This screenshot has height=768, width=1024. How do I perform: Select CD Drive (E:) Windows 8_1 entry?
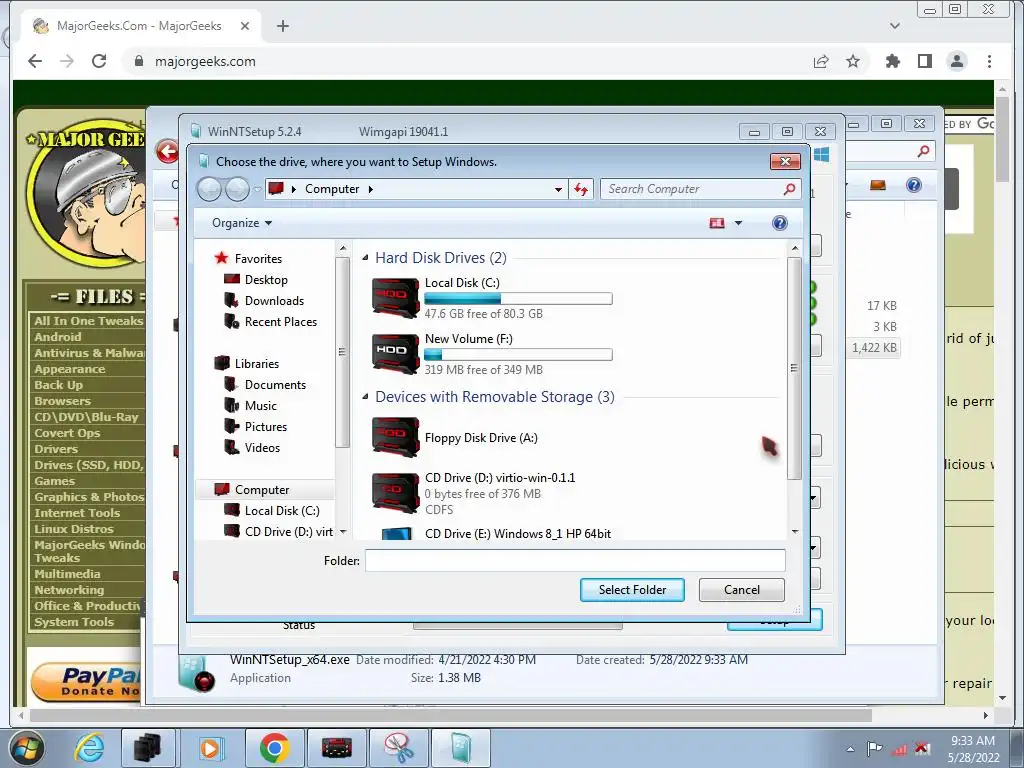(x=518, y=534)
